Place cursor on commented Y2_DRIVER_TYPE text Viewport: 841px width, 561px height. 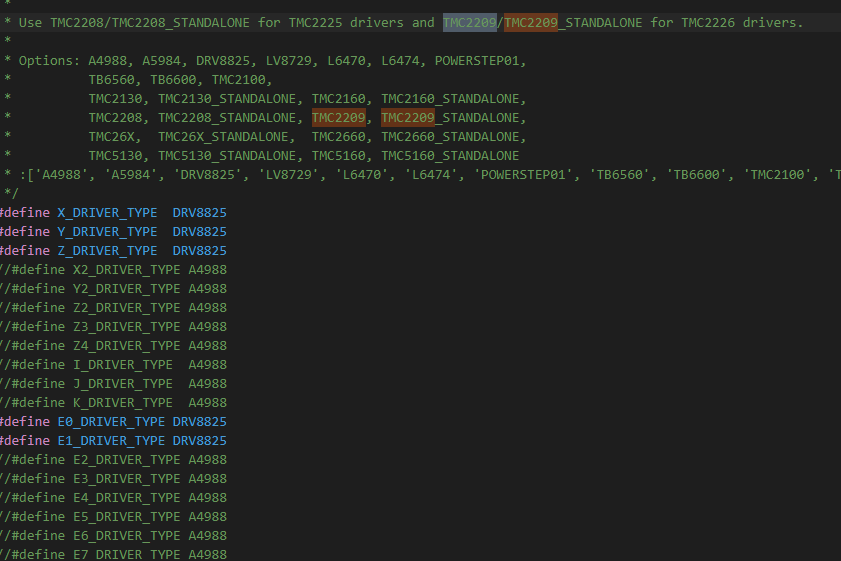coord(126,289)
